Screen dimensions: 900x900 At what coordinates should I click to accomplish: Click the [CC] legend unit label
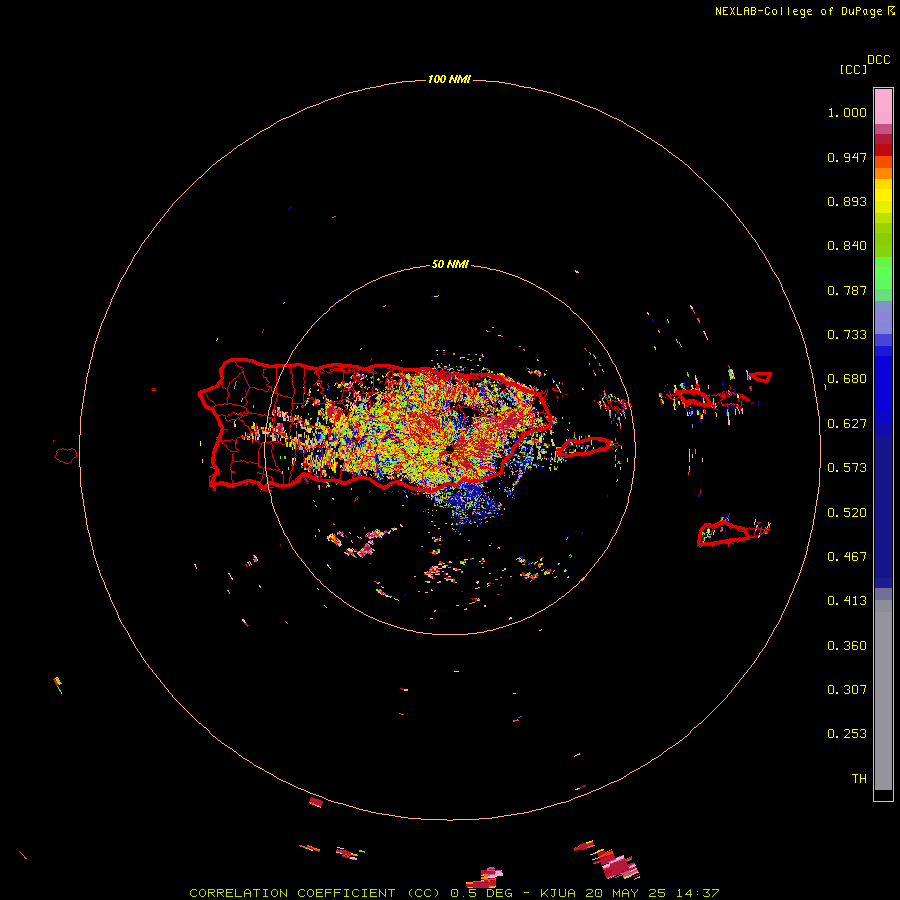tap(853, 69)
